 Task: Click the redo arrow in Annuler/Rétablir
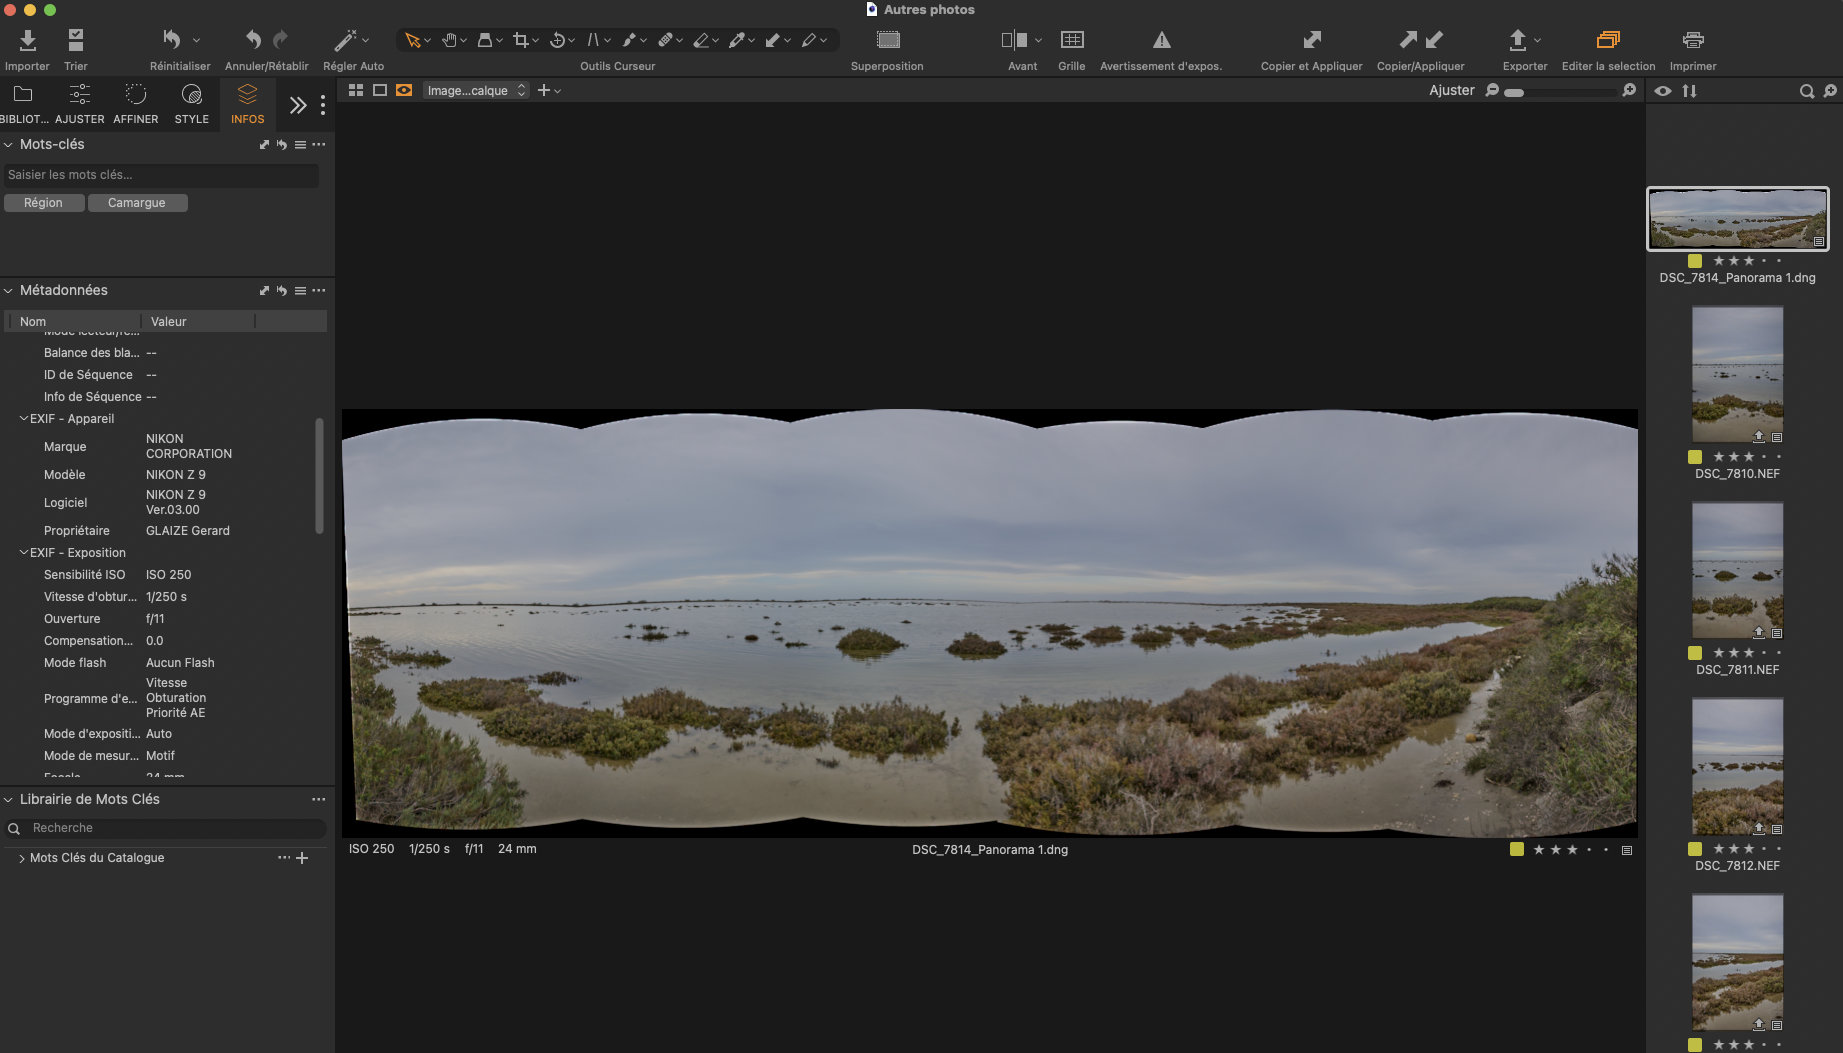click(280, 40)
